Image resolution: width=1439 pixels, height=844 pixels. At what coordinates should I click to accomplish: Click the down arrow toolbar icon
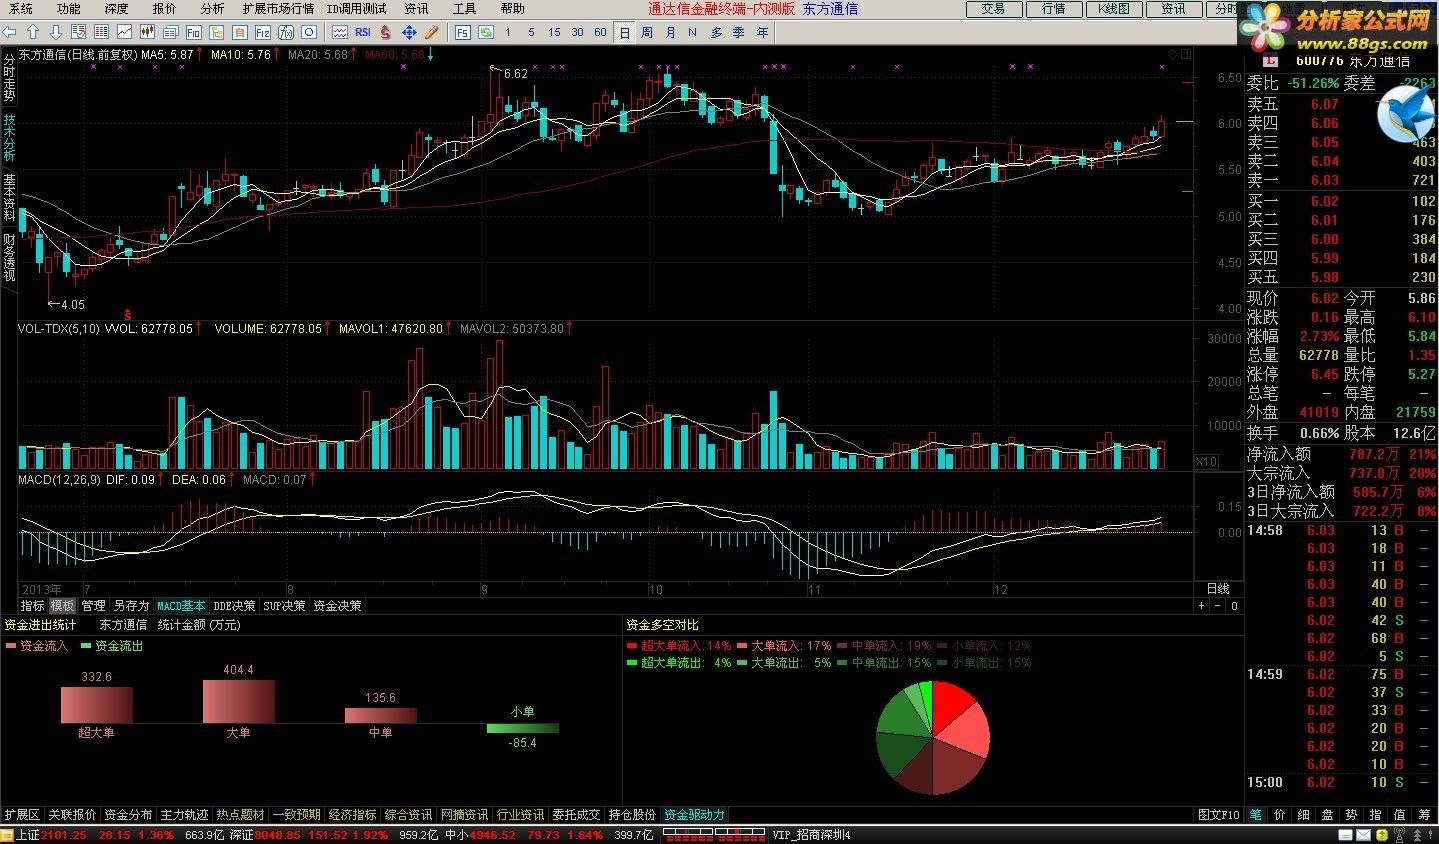coord(56,33)
